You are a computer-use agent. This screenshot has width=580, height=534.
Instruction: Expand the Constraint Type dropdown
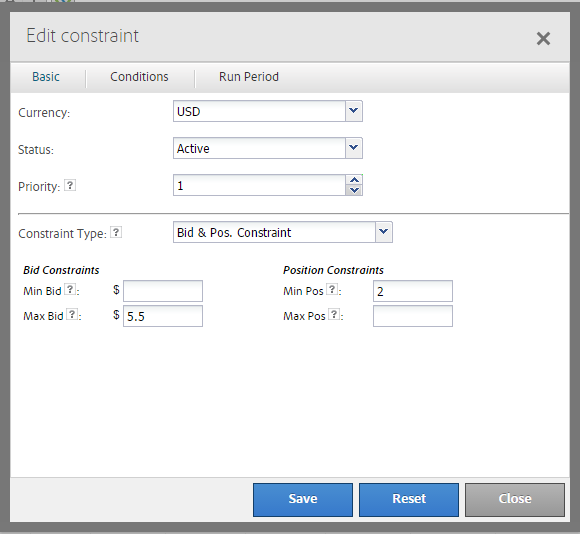tap(384, 232)
